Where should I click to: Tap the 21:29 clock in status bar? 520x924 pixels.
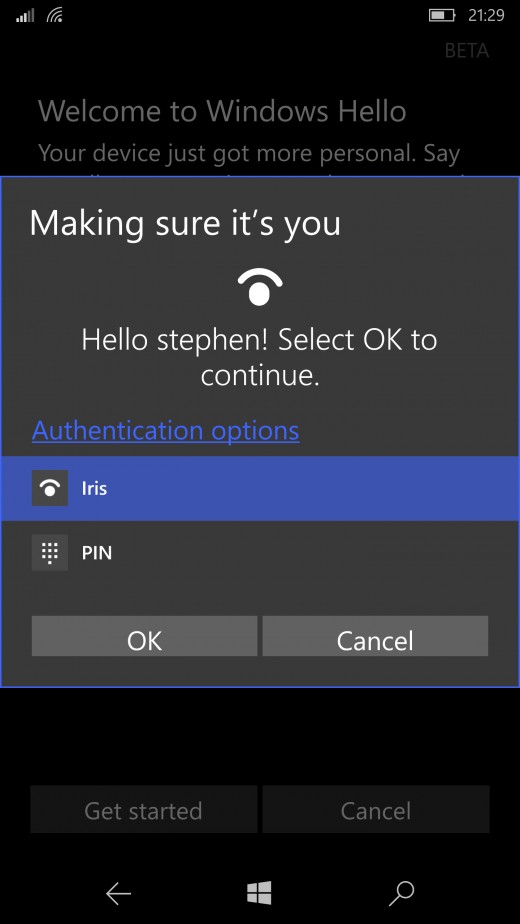coord(486,15)
